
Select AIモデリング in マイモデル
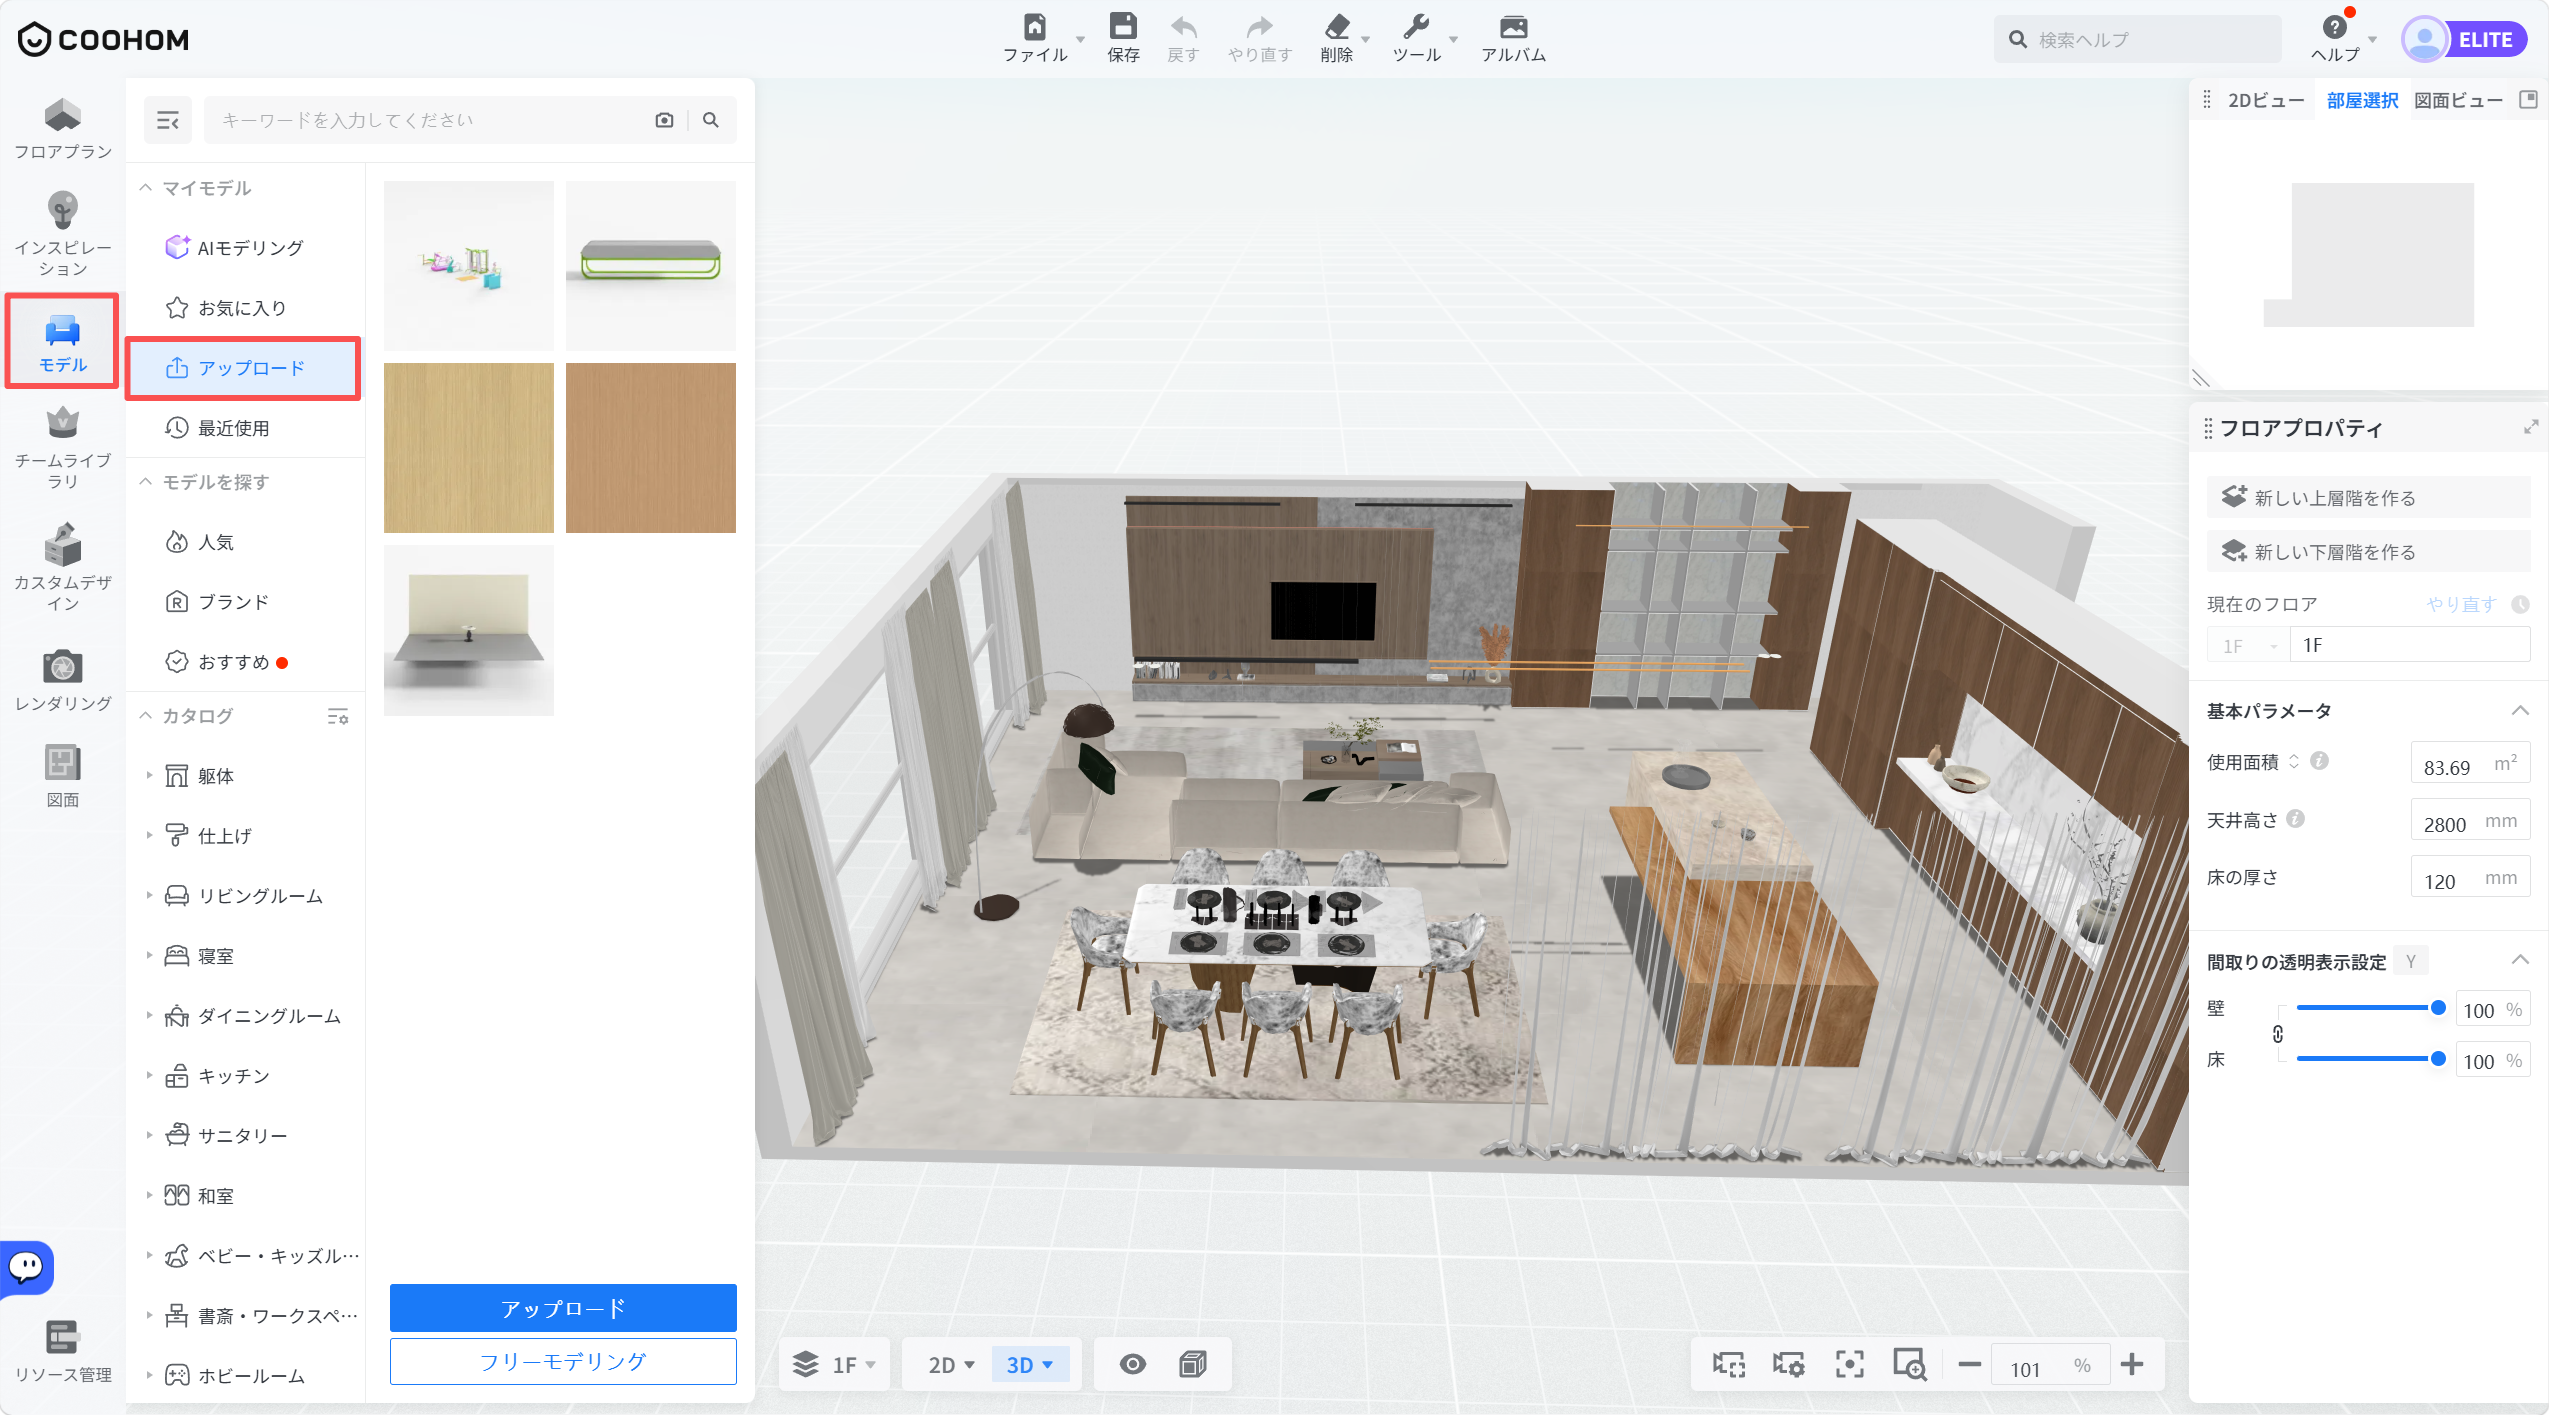pos(244,248)
